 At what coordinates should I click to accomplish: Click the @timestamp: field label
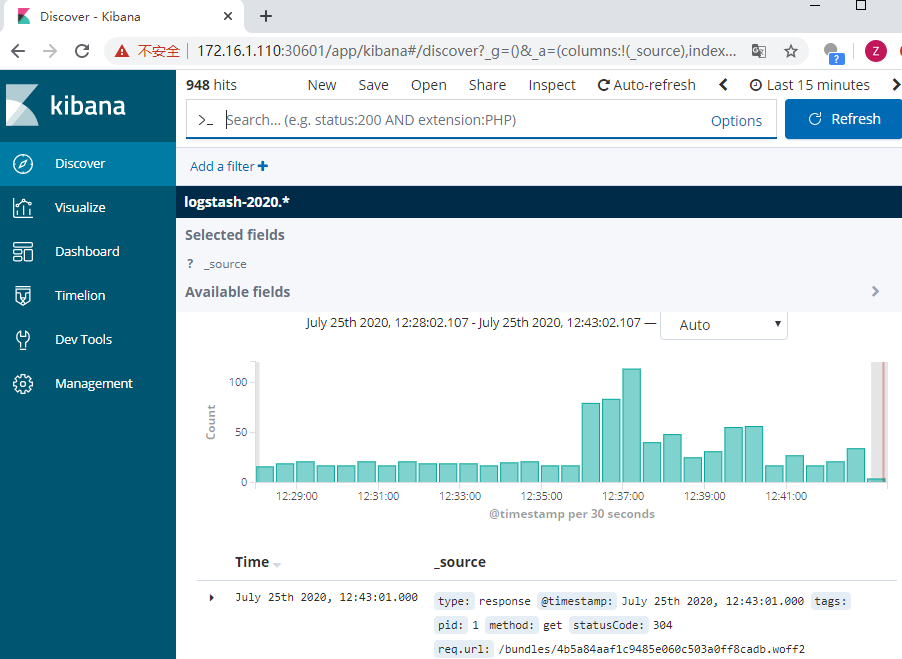click(x=576, y=601)
